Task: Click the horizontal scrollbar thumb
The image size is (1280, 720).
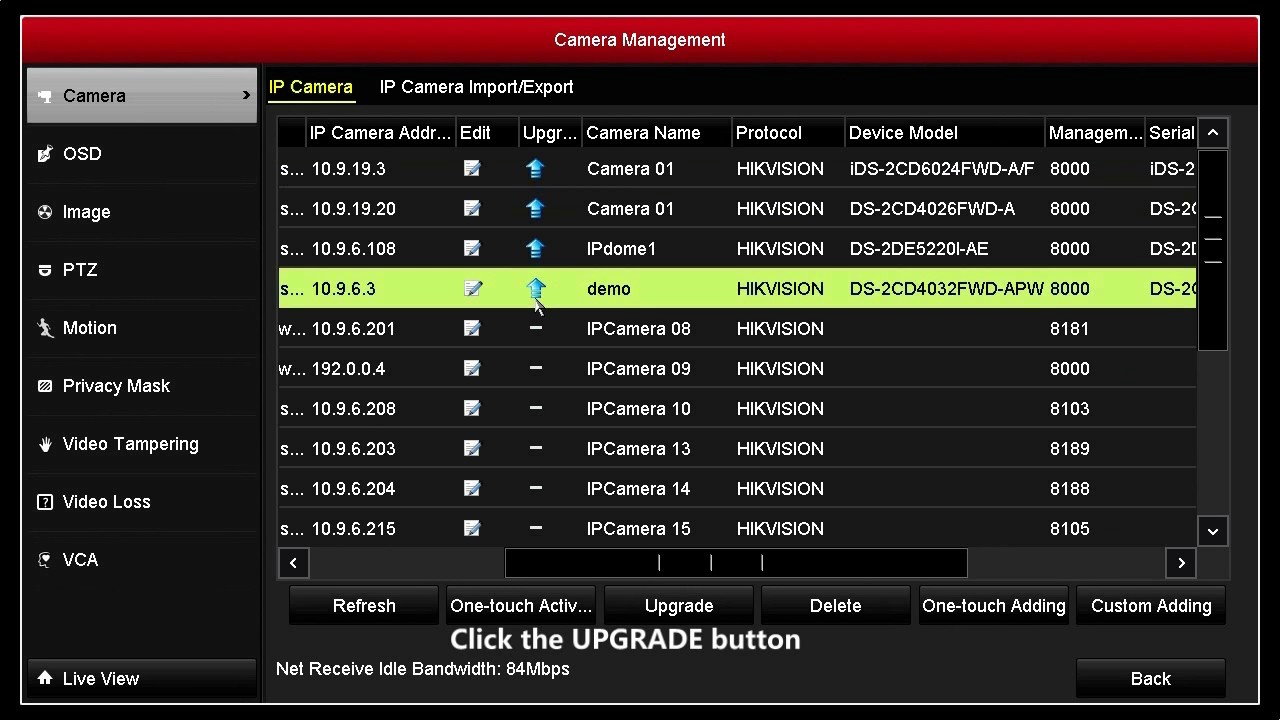Action: coord(736,563)
